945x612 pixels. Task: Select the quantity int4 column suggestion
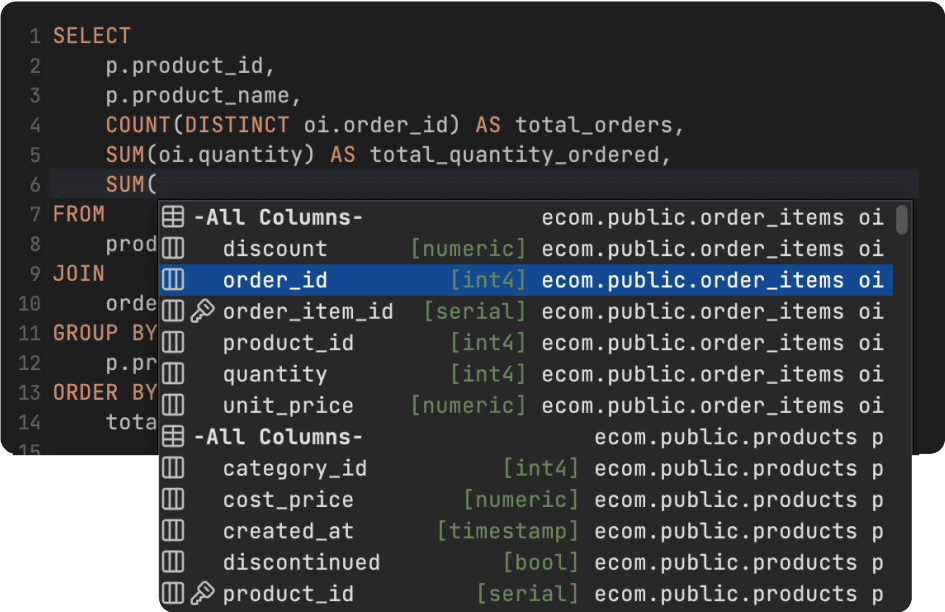(x=275, y=375)
